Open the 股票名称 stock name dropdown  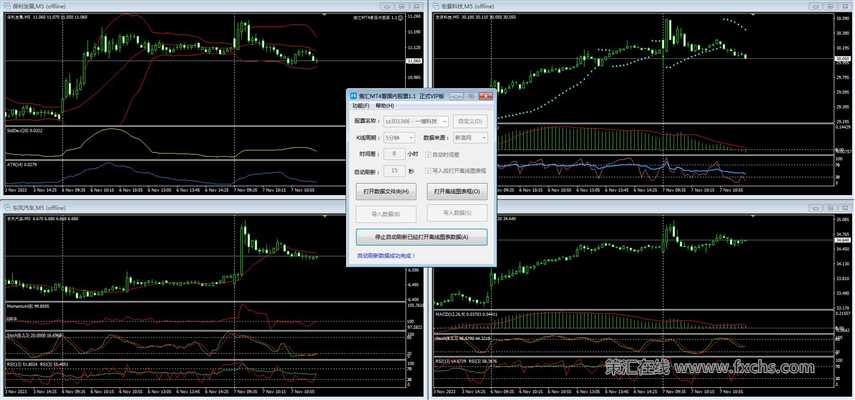click(x=416, y=121)
